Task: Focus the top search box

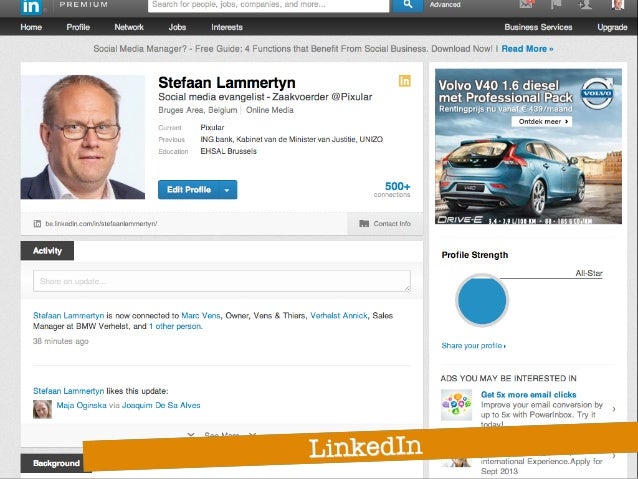Action: [269, 5]
